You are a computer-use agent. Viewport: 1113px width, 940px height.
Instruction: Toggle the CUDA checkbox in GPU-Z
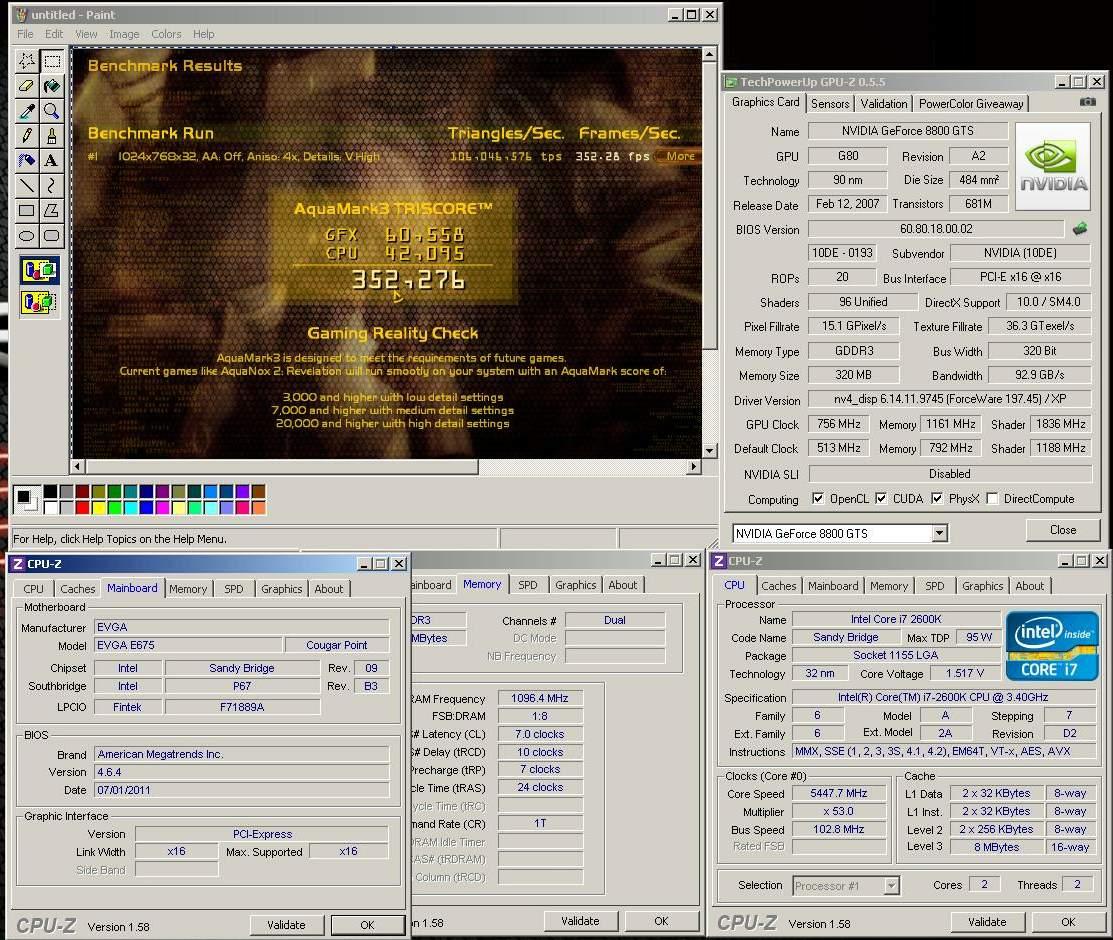point(881,498)
